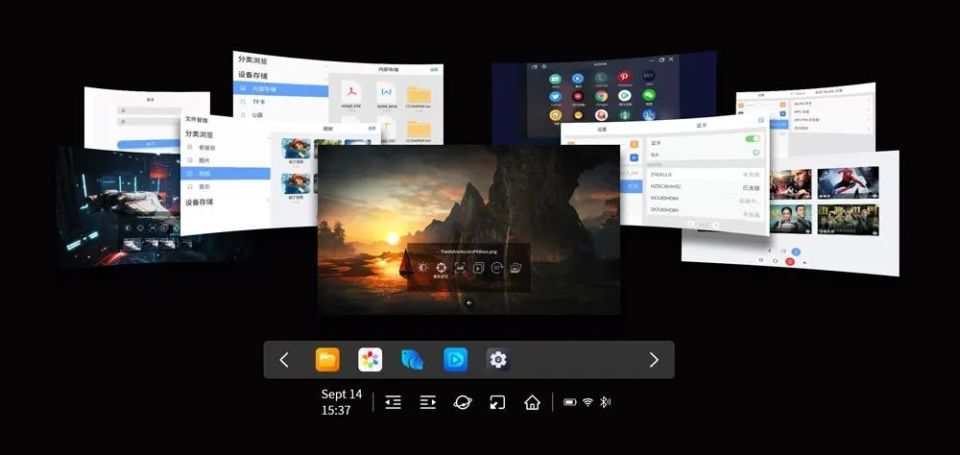This screenshot has height=455, width=960.
Task: Toggle the green 蓝牙 Bluetooth switch
Action: tap(752, 139)
